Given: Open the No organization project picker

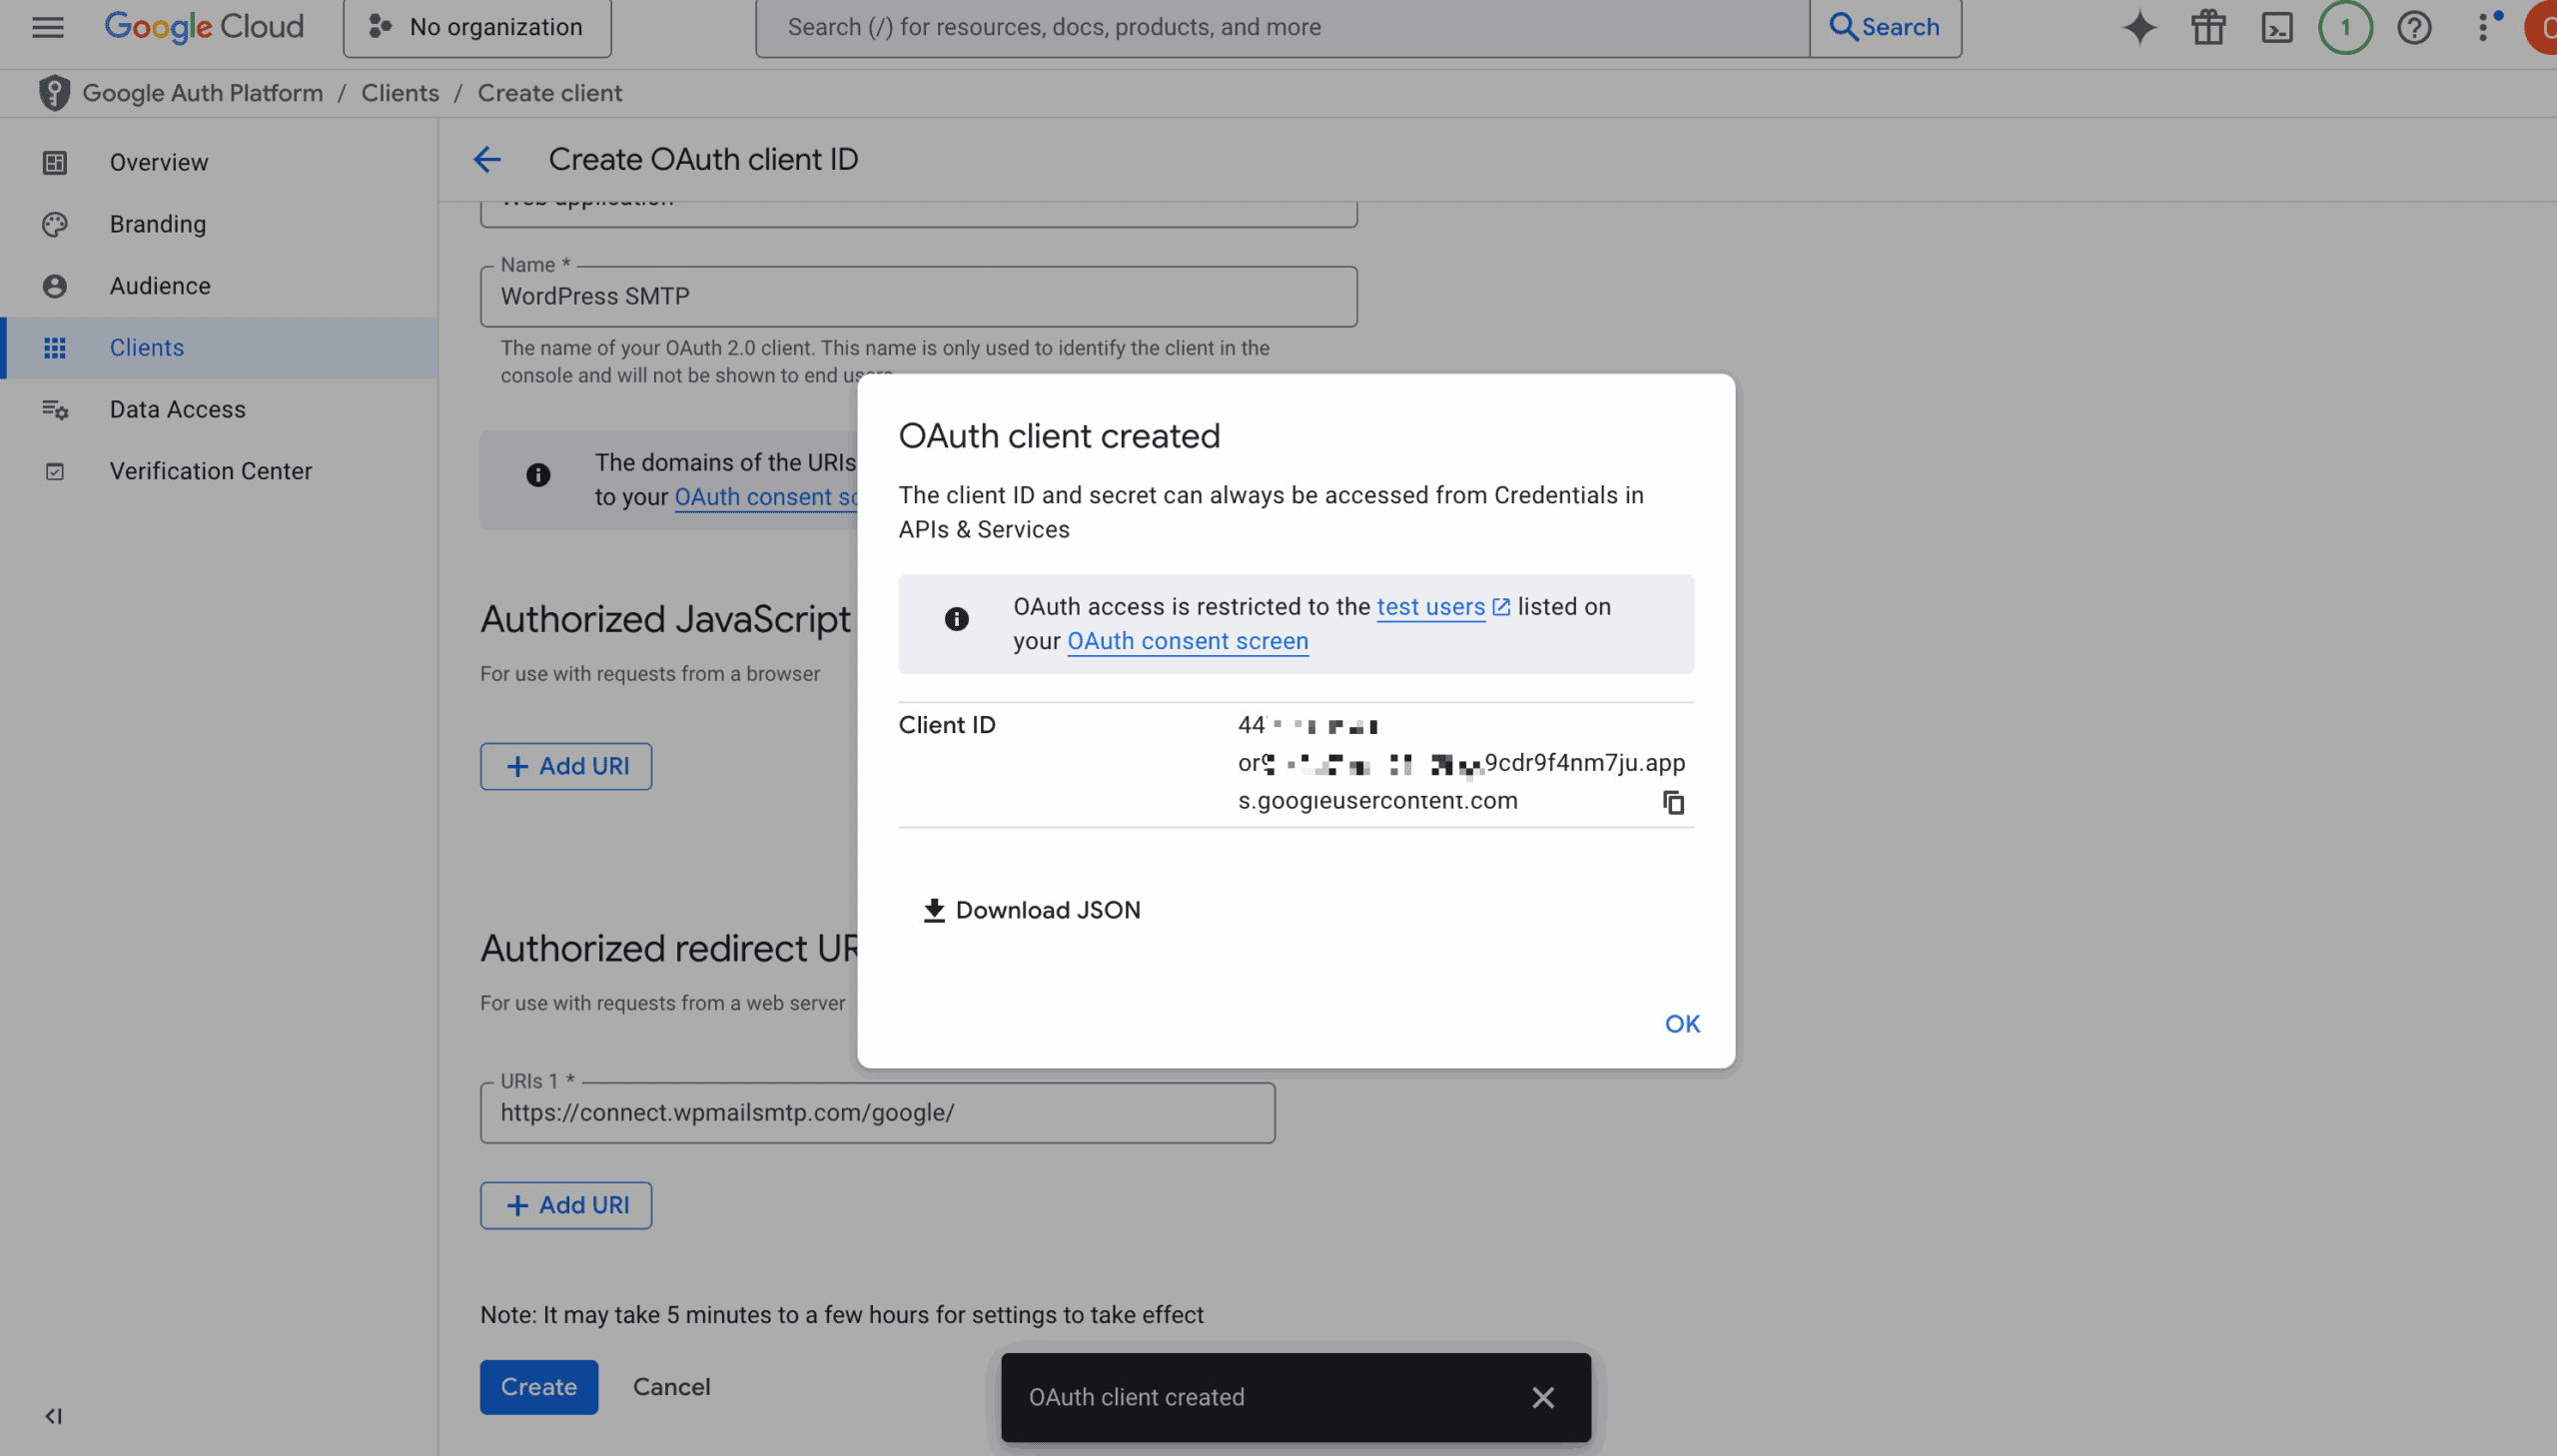Looking at the screenshot, I should (477, 27).
